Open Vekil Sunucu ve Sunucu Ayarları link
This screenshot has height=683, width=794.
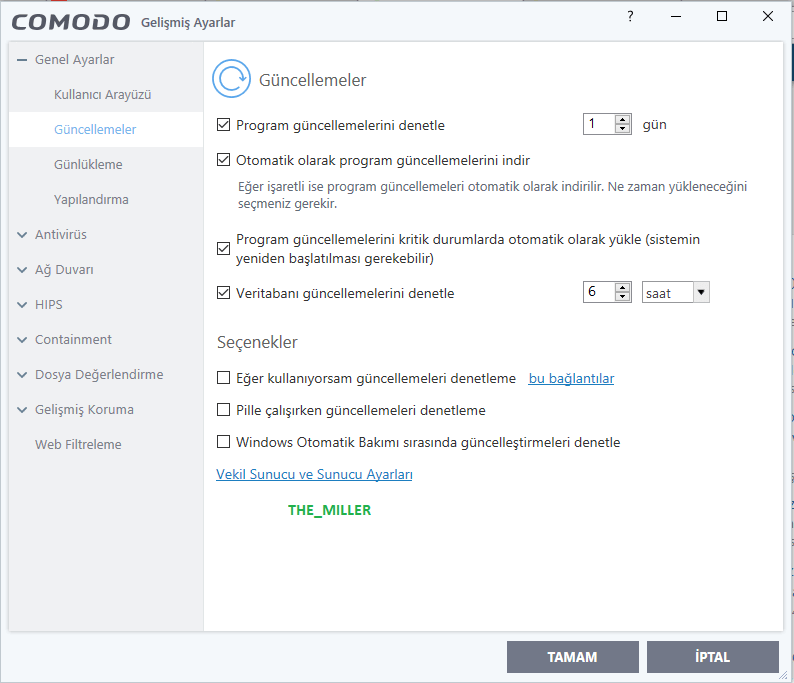[x=314, y=474]
